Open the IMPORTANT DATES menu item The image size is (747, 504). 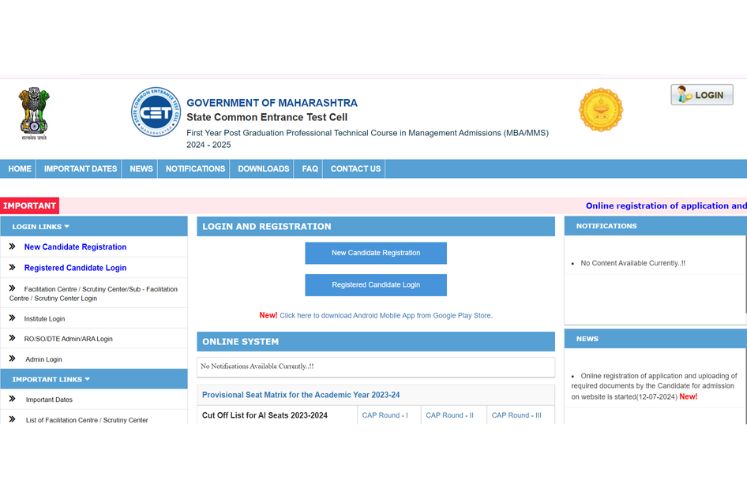[x=80, y=169]
